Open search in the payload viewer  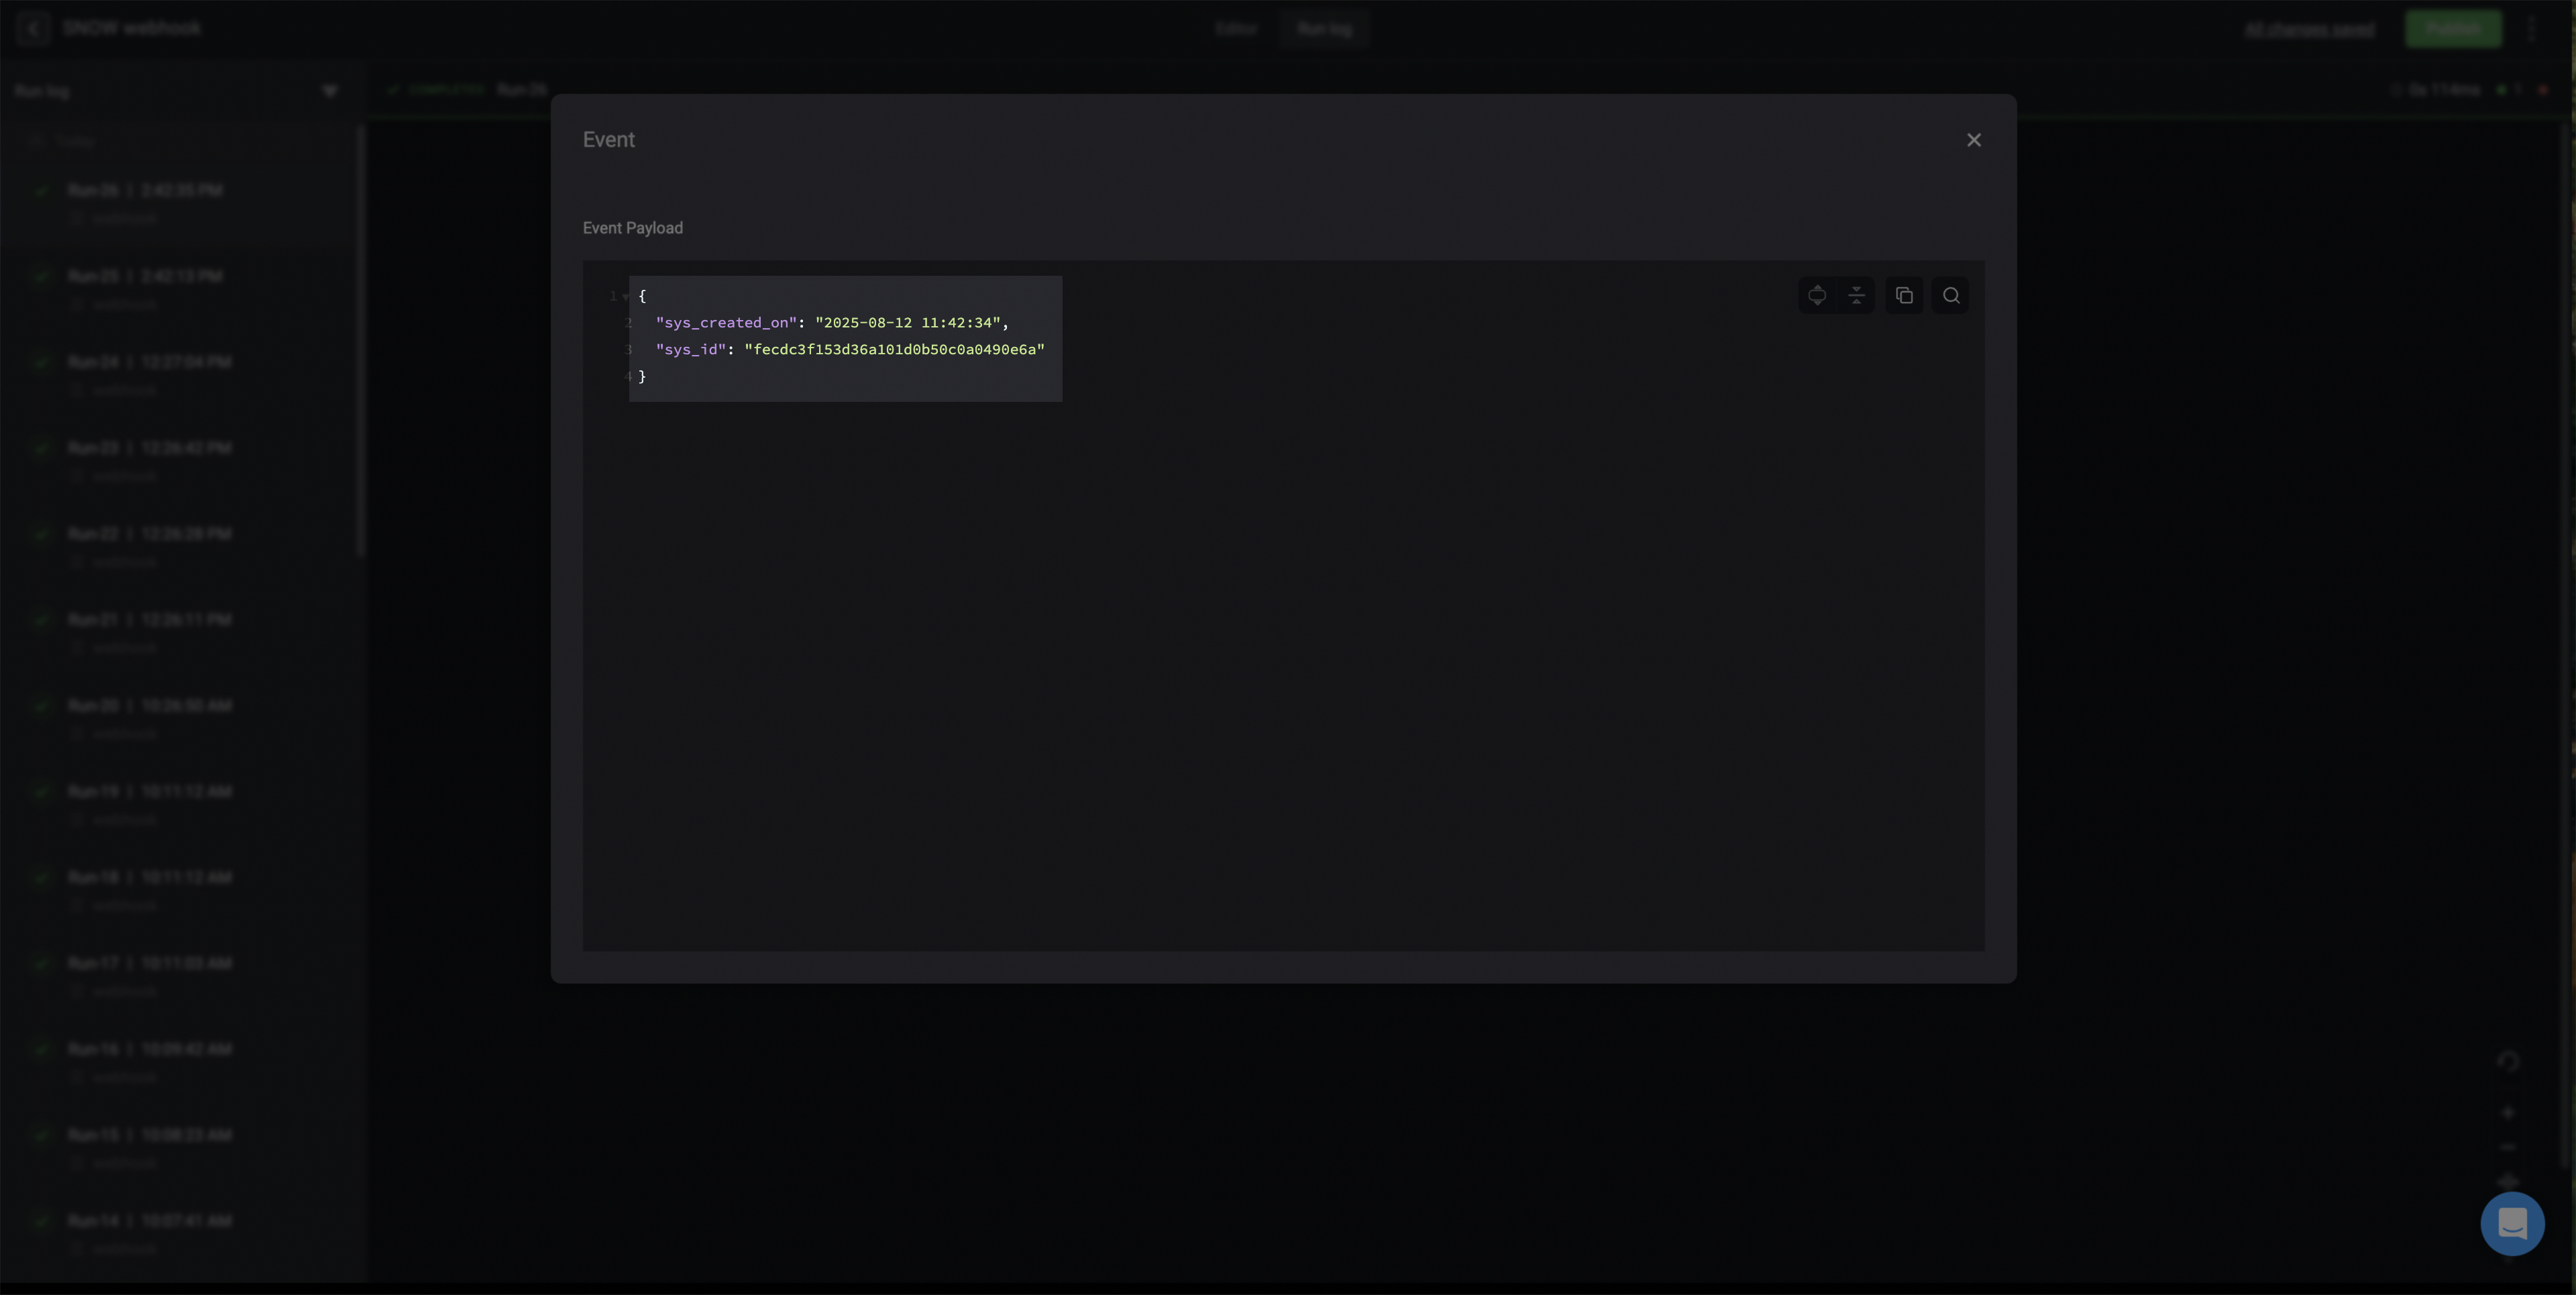point(1950,295)
